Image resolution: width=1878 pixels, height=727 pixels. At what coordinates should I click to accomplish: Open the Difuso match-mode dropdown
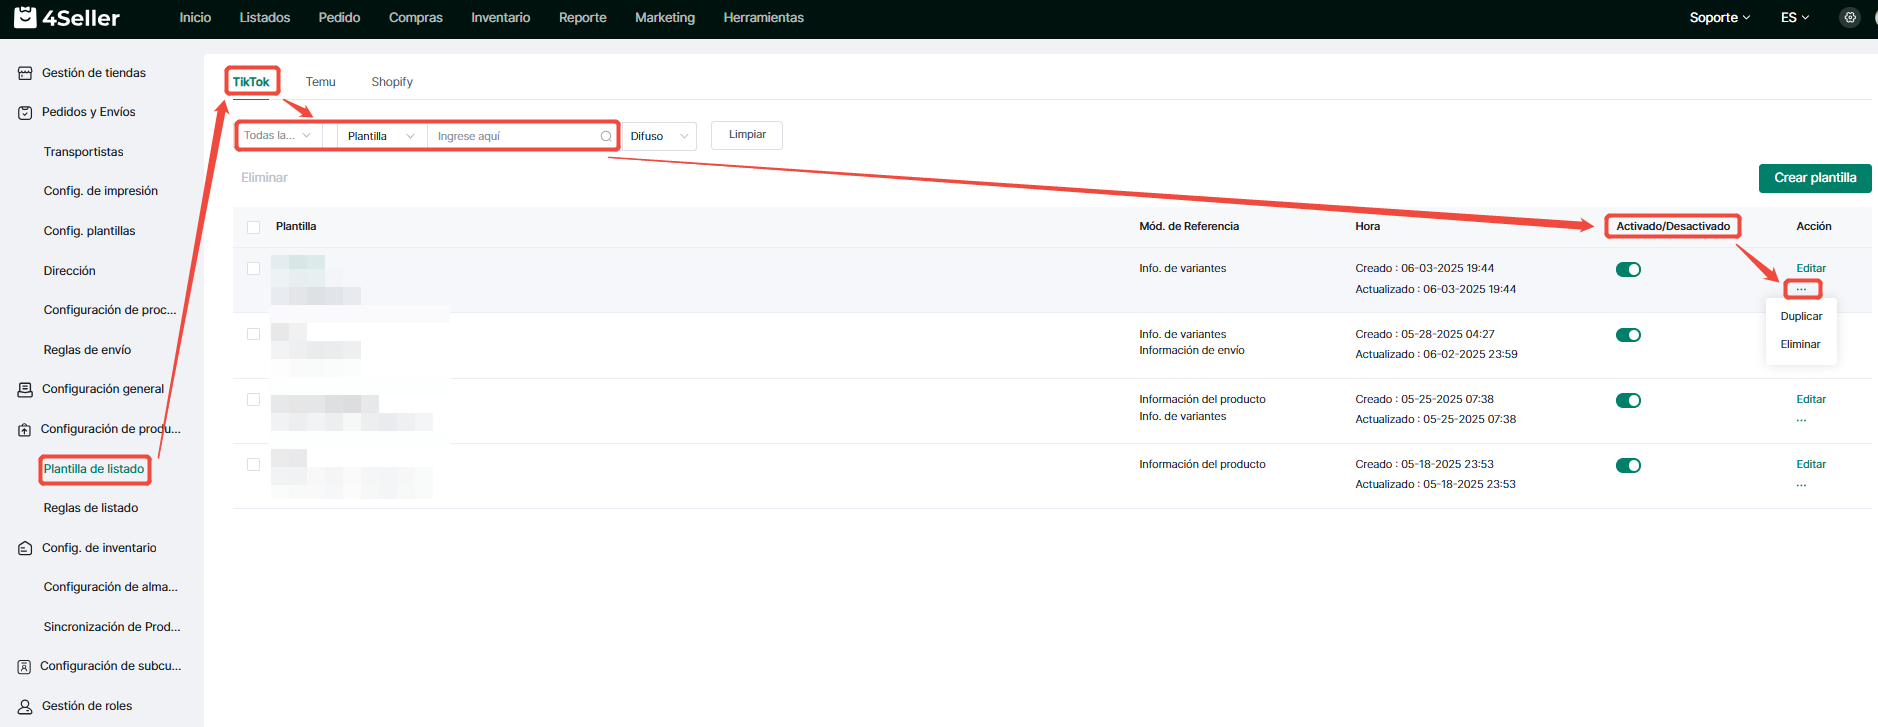[x=659, y=136]
